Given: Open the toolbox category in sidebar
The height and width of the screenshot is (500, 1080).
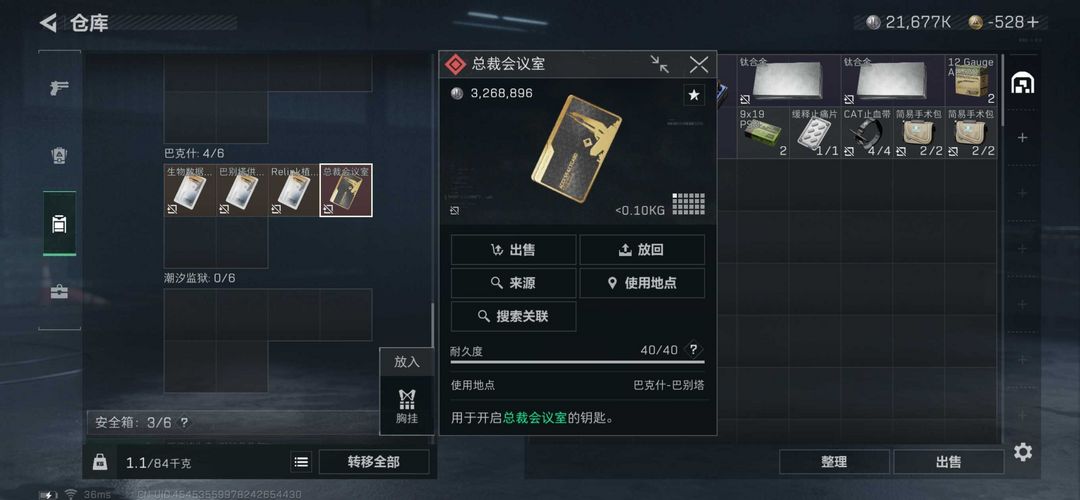Looking at the screenshot, I should coord(59,292).
